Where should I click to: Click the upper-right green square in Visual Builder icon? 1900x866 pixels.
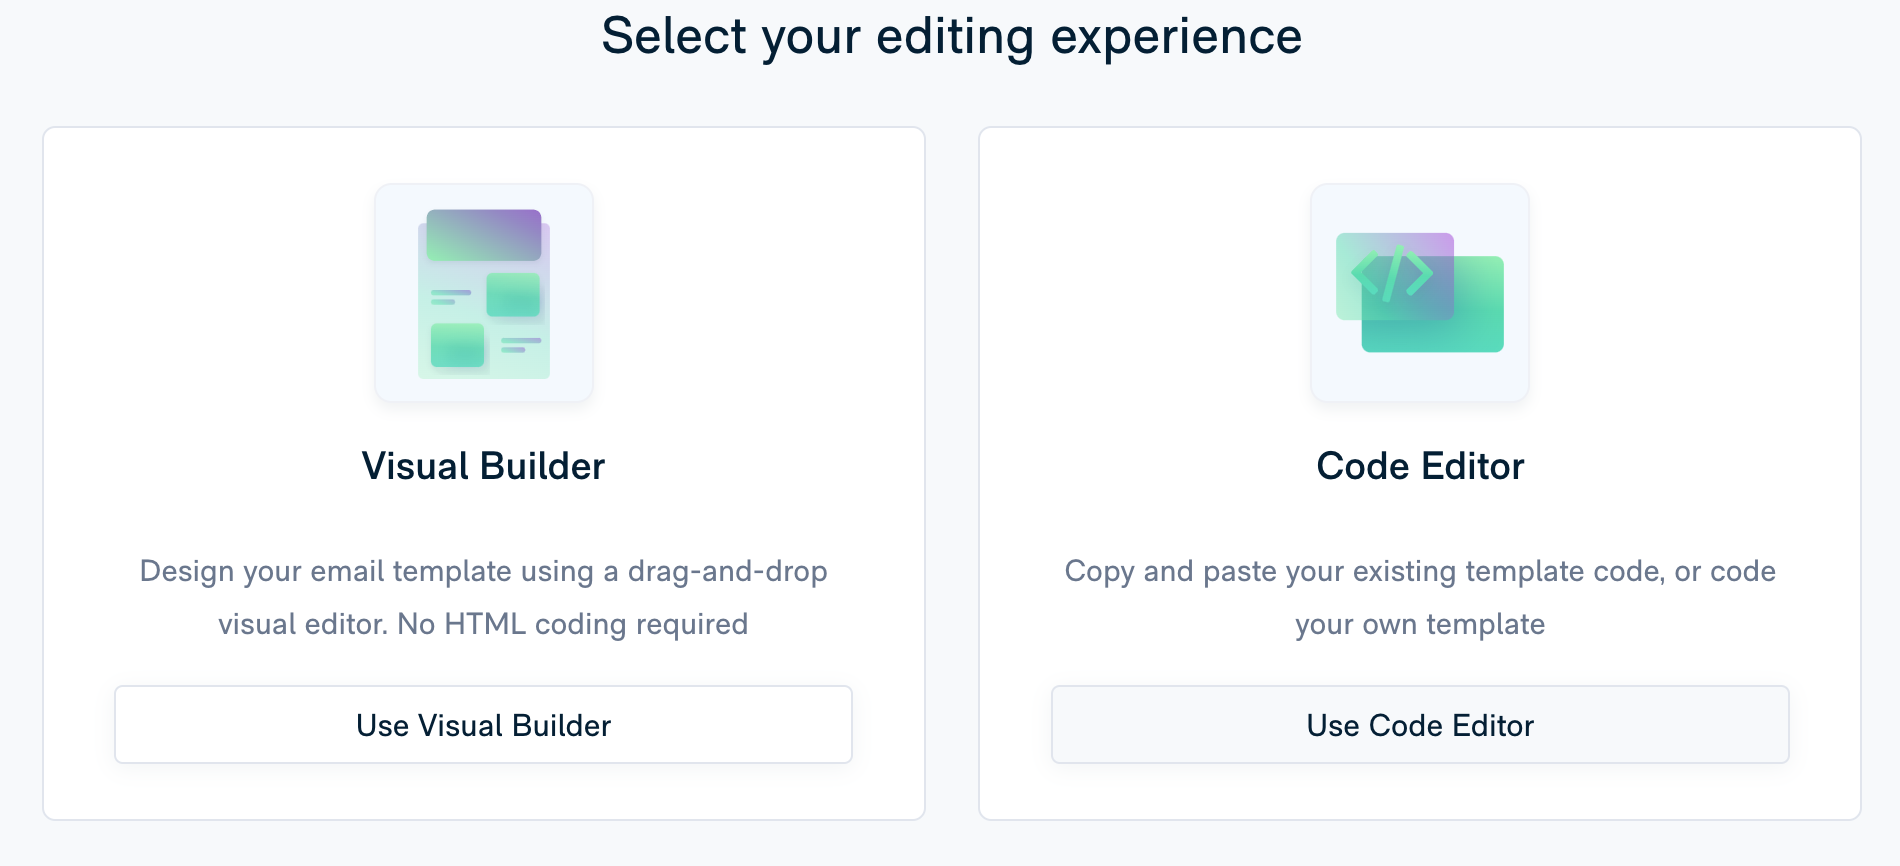point(513,295)
